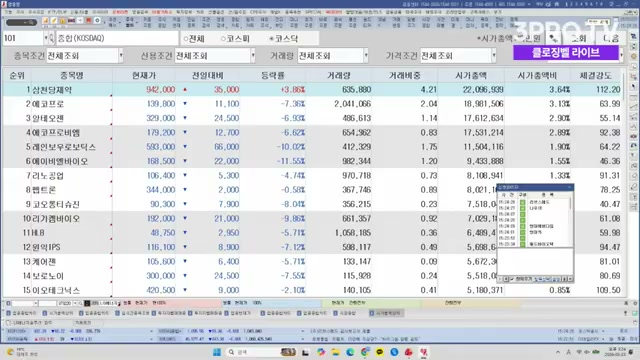640x360 pixels.
Task: Select the 코오롱티슈진 stock name
Action: (56, 204)
